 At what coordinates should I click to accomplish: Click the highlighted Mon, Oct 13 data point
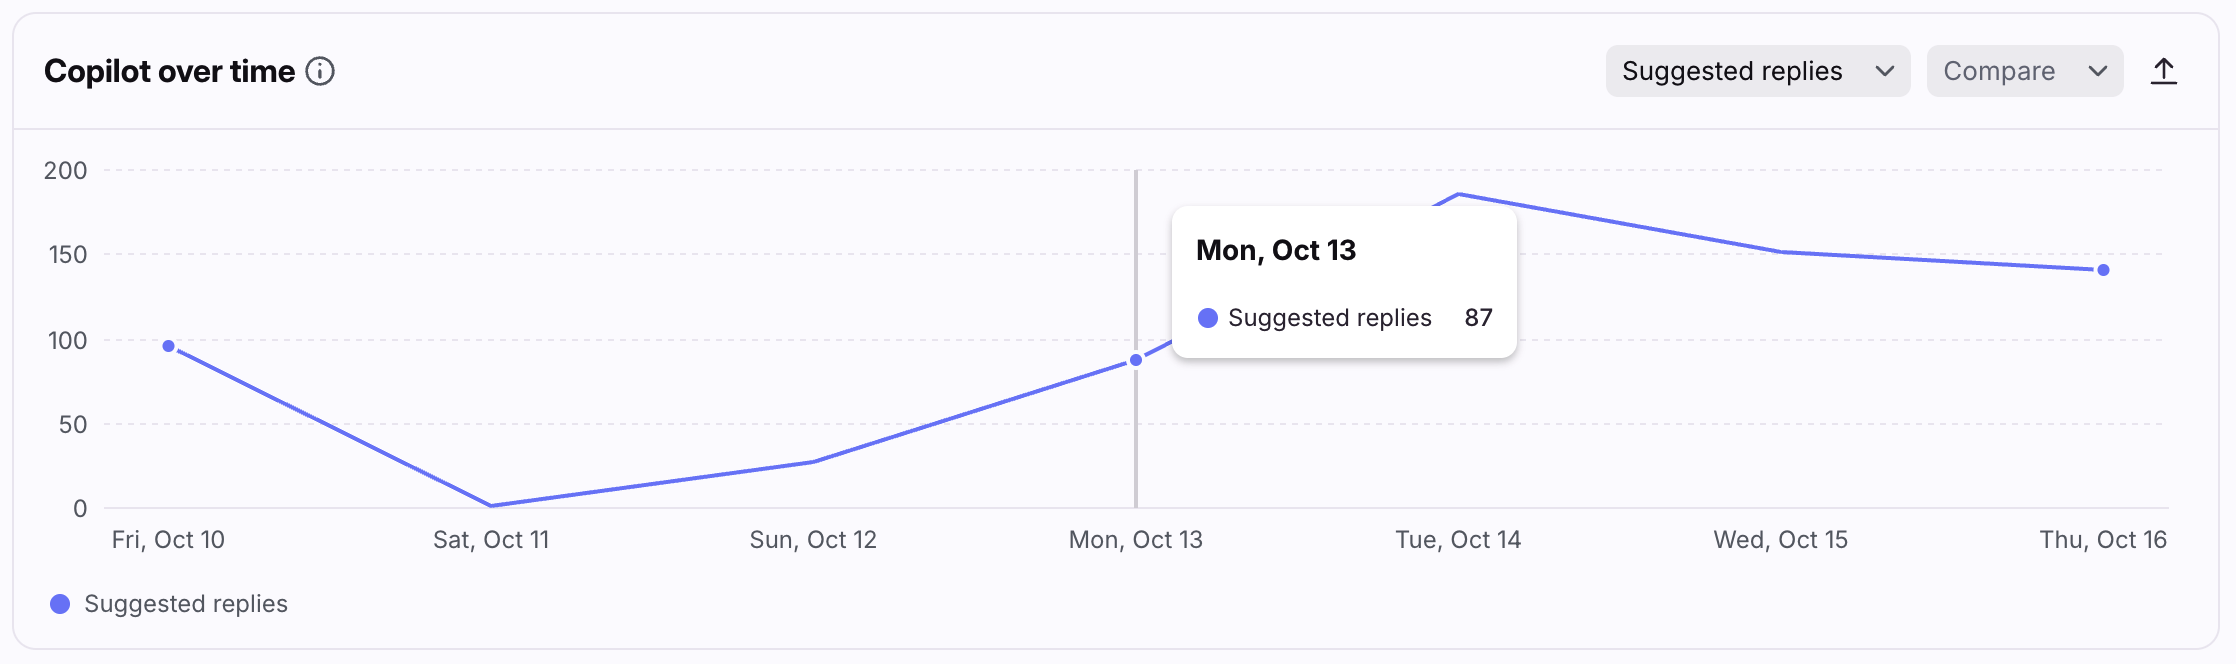point(1136,360)
